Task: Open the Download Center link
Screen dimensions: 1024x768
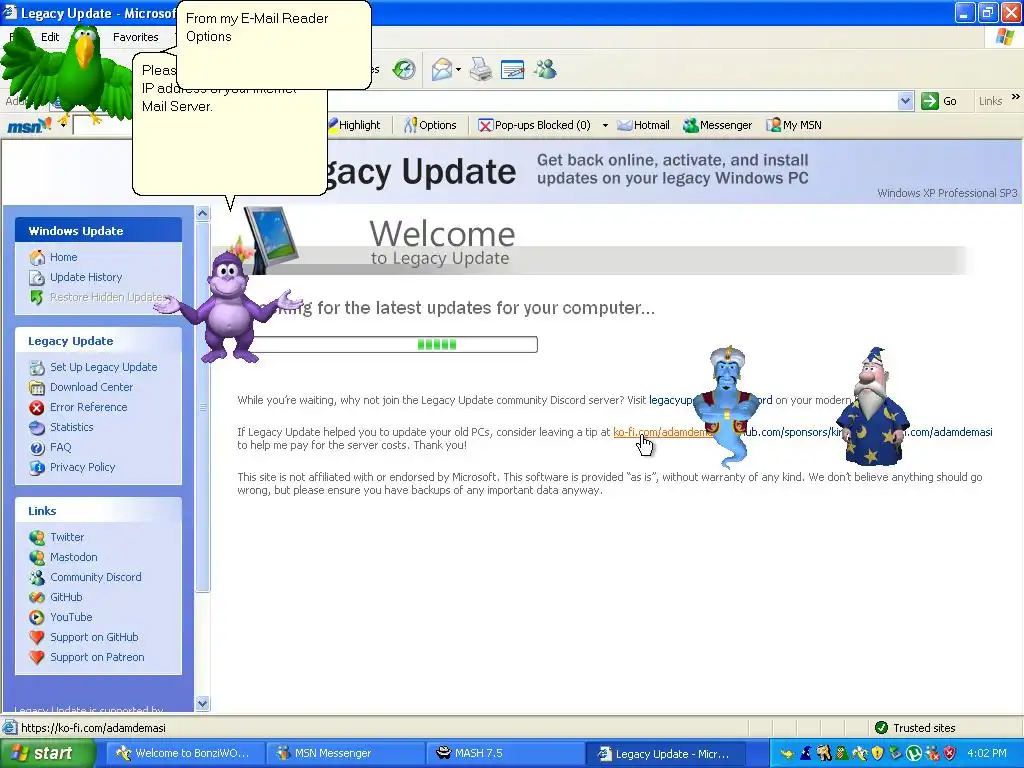Action: [91, 387]
